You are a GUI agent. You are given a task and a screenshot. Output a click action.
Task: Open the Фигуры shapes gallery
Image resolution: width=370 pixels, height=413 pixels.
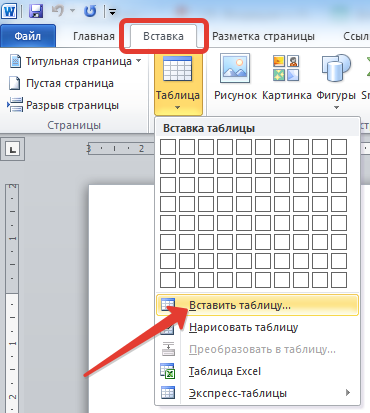click(x=336, y=82)
